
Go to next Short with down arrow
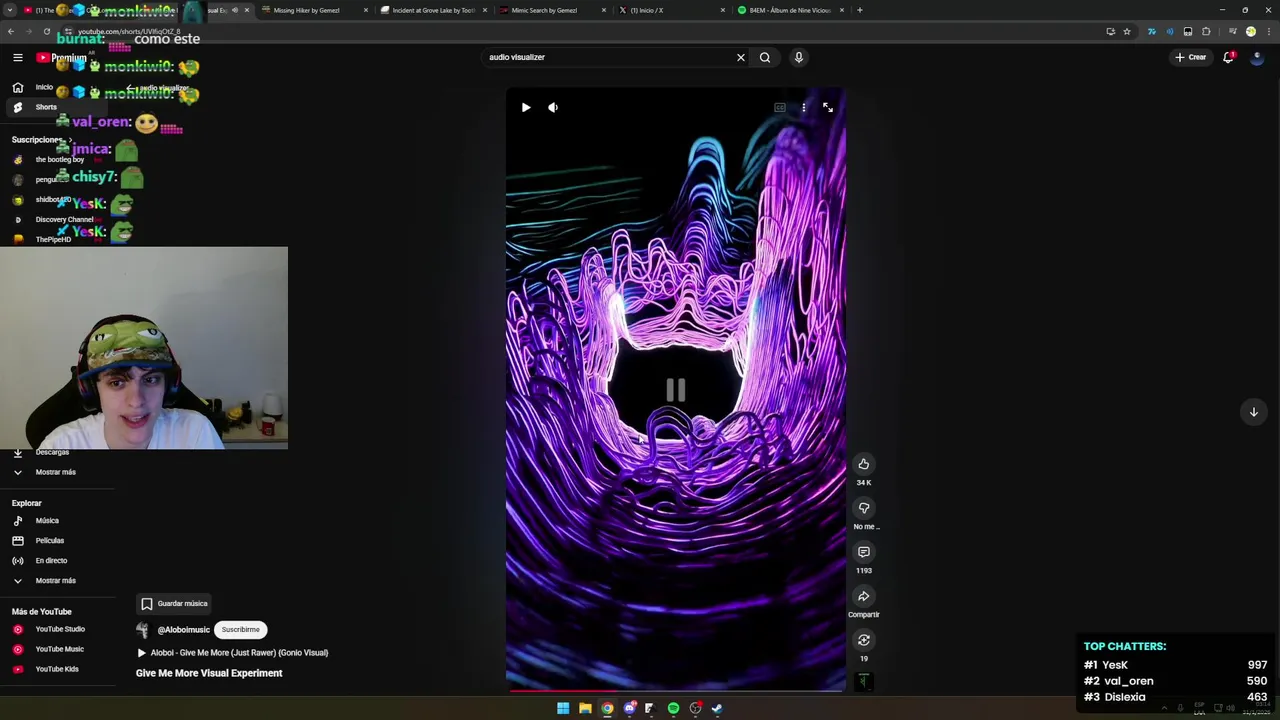[x=1253, y=412]
